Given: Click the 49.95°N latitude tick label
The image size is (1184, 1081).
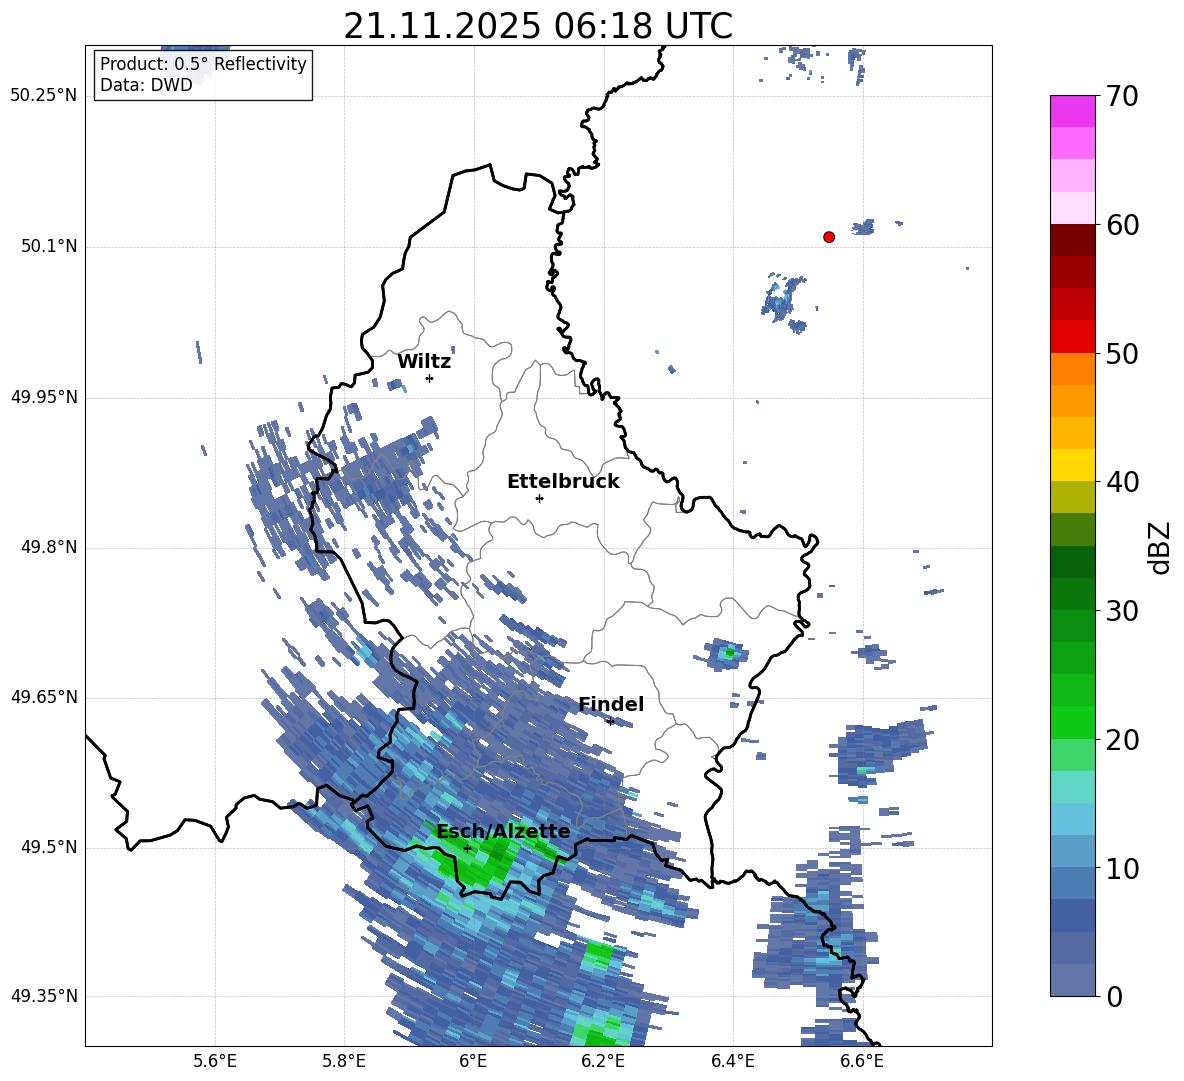Looking at the screenshot, I should (44, 397).
